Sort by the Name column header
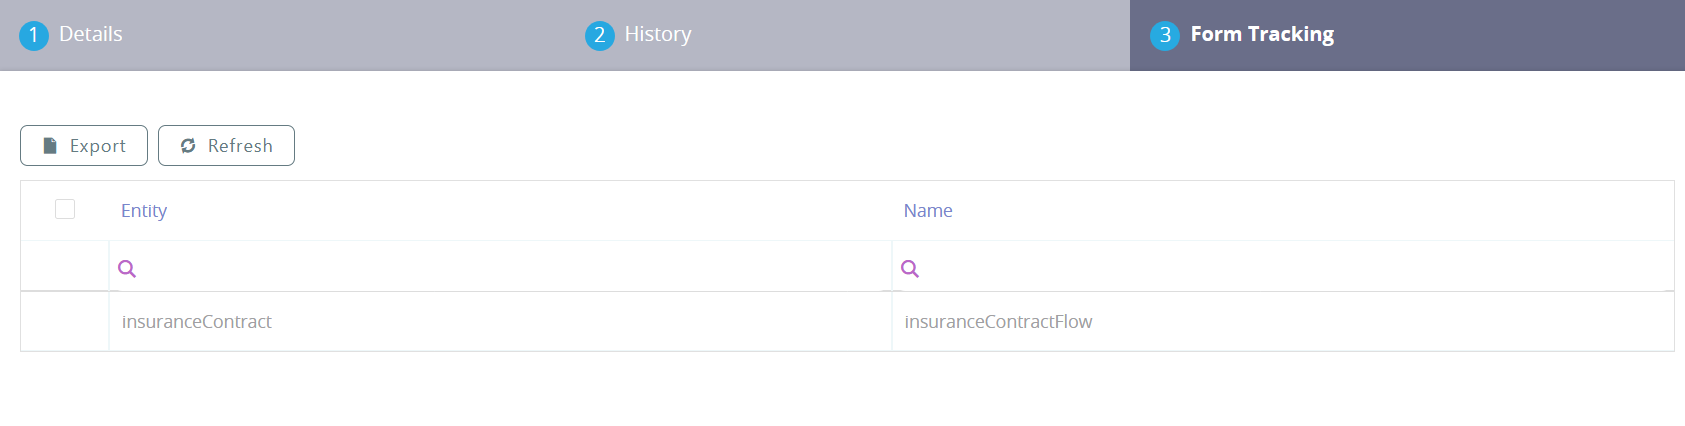Image resolution: width=1685 pixels, height=426 pixels. pos(928,211)
